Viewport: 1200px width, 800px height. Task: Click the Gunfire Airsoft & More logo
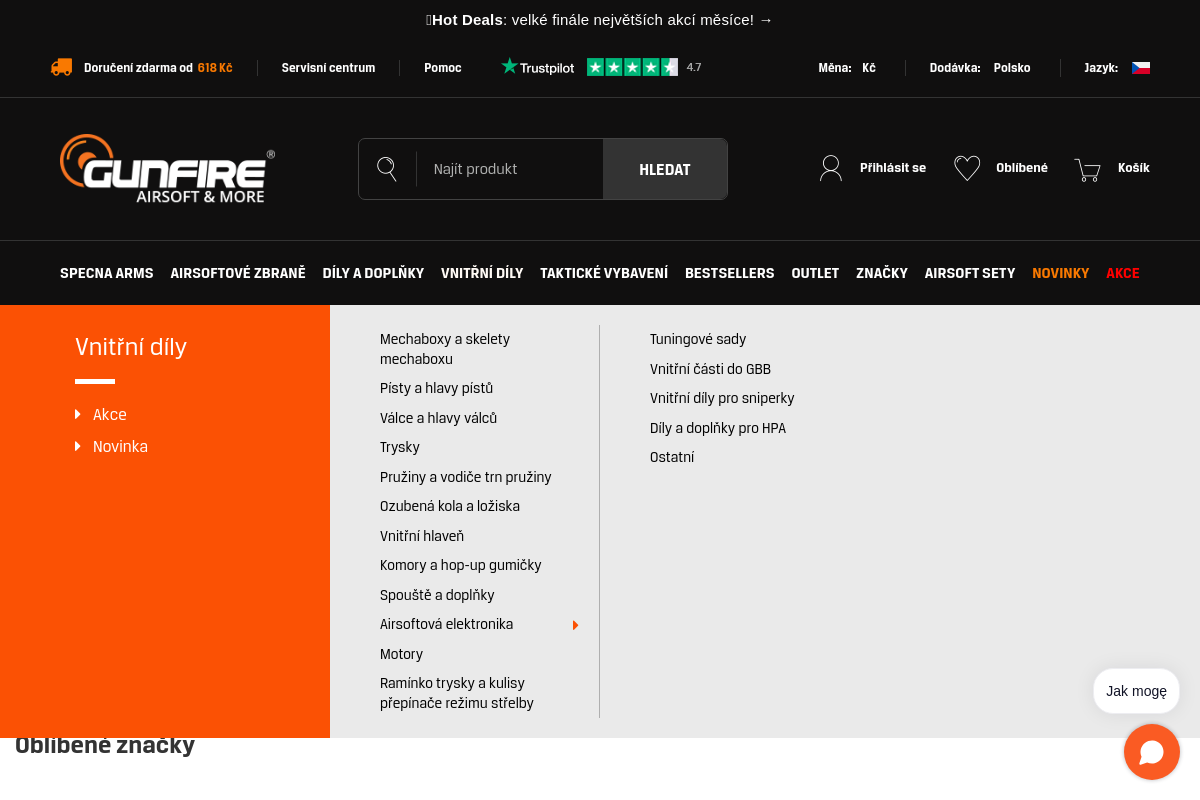[167, 169]
